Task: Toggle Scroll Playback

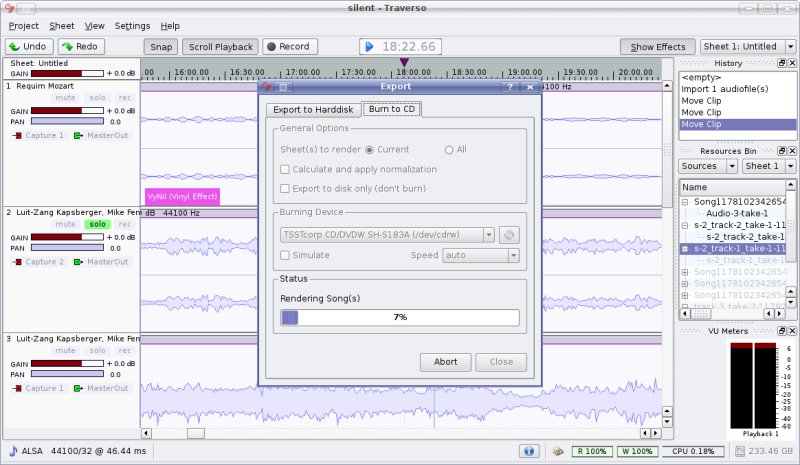Action: 220,47
